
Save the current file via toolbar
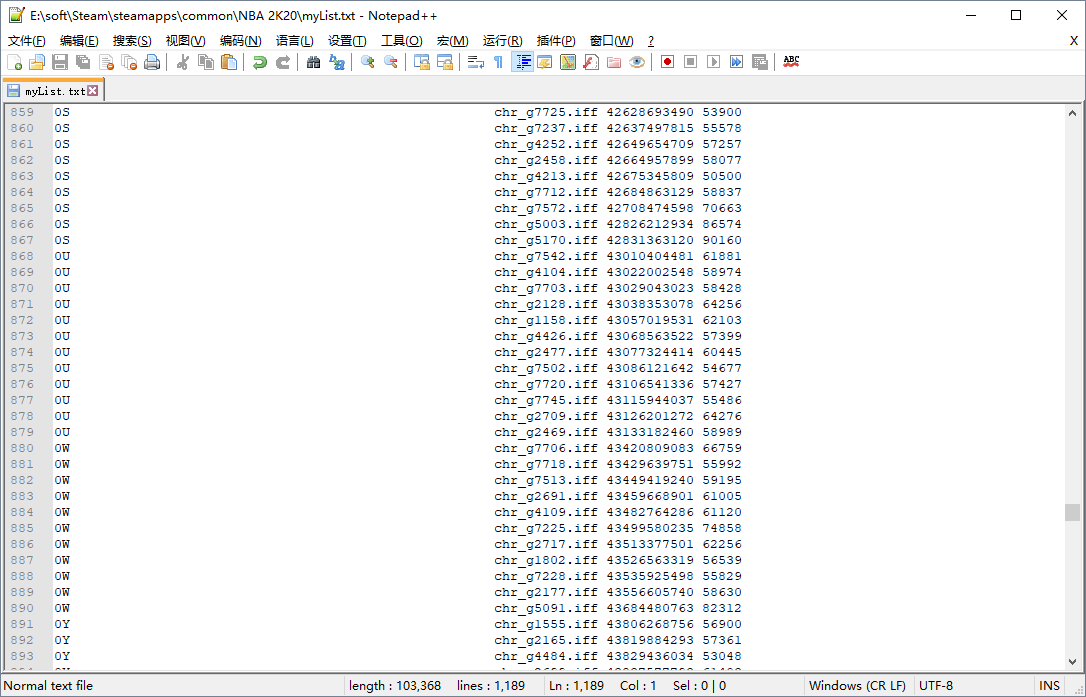(60, 62)
